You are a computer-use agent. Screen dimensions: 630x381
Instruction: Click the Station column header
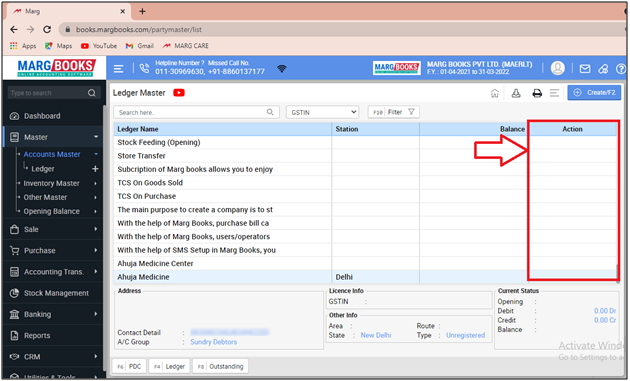[x=375, y=129]
